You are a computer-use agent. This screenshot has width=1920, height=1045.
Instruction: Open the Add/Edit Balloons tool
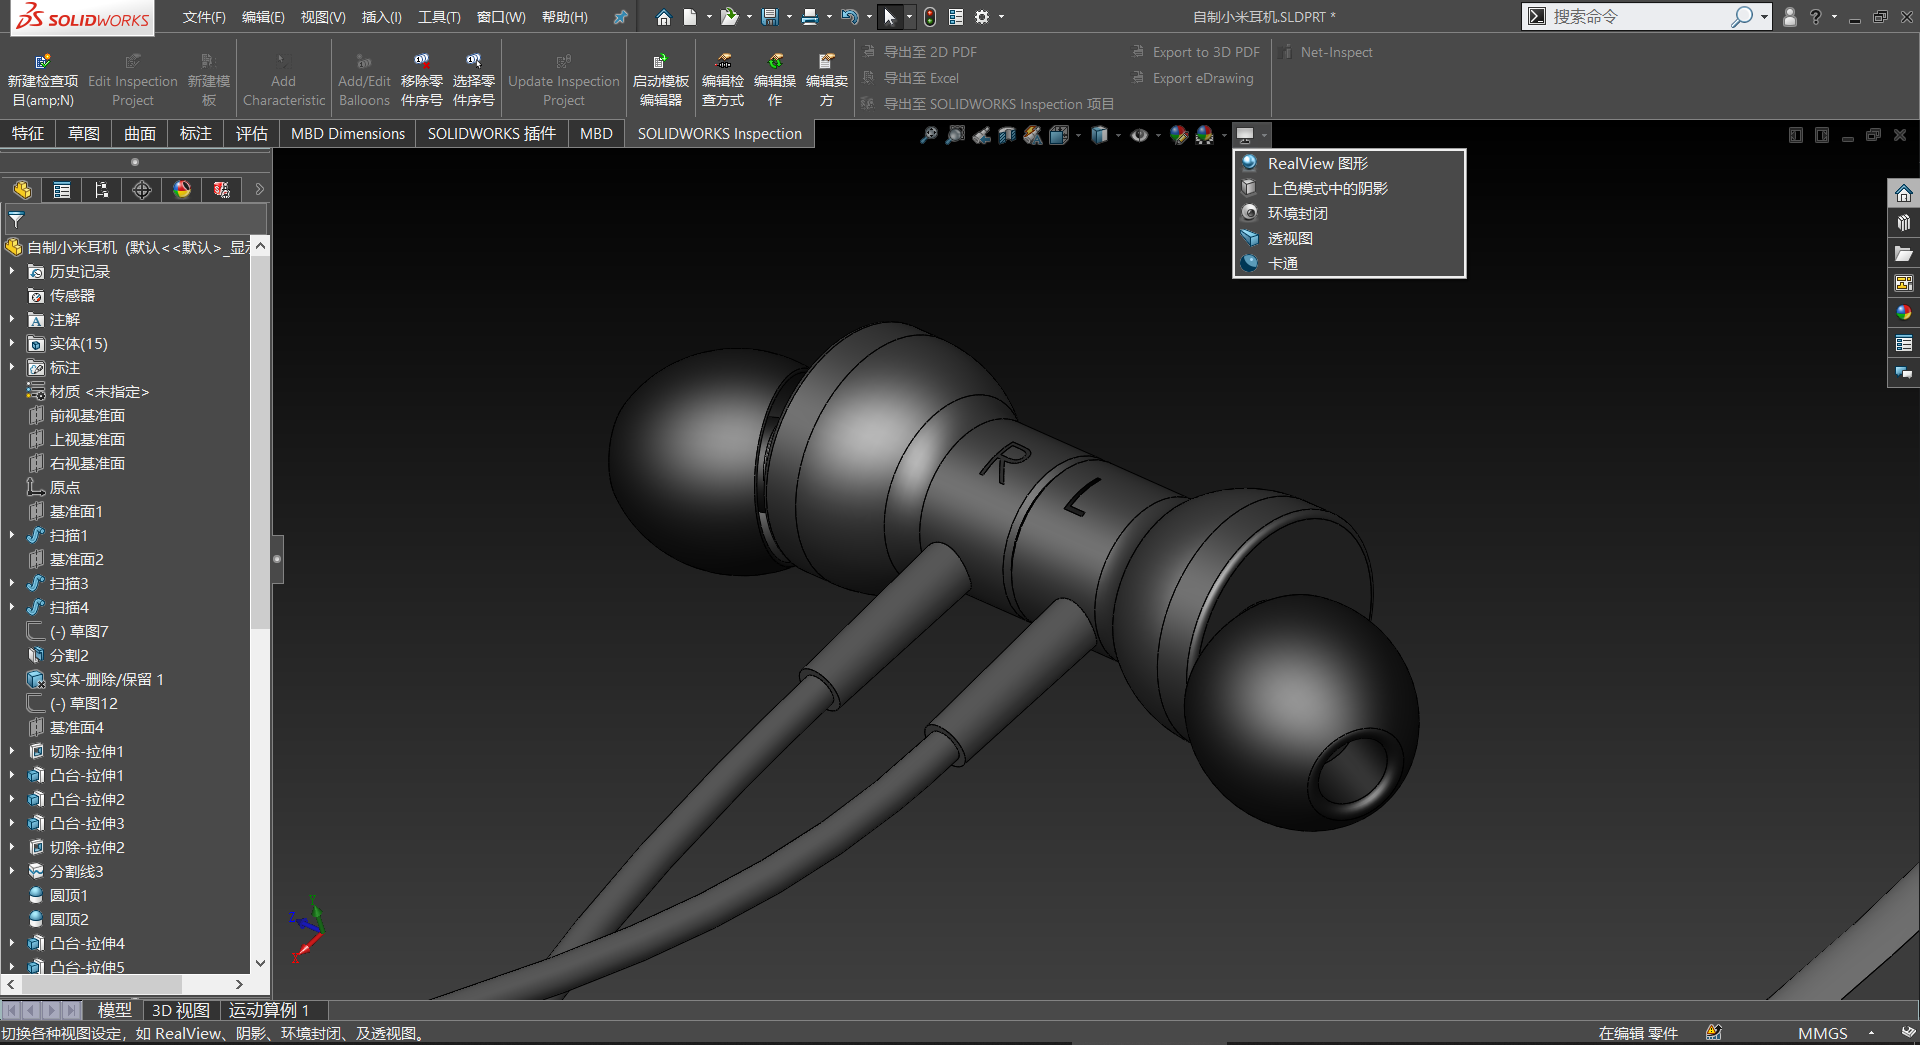(363, 78)
